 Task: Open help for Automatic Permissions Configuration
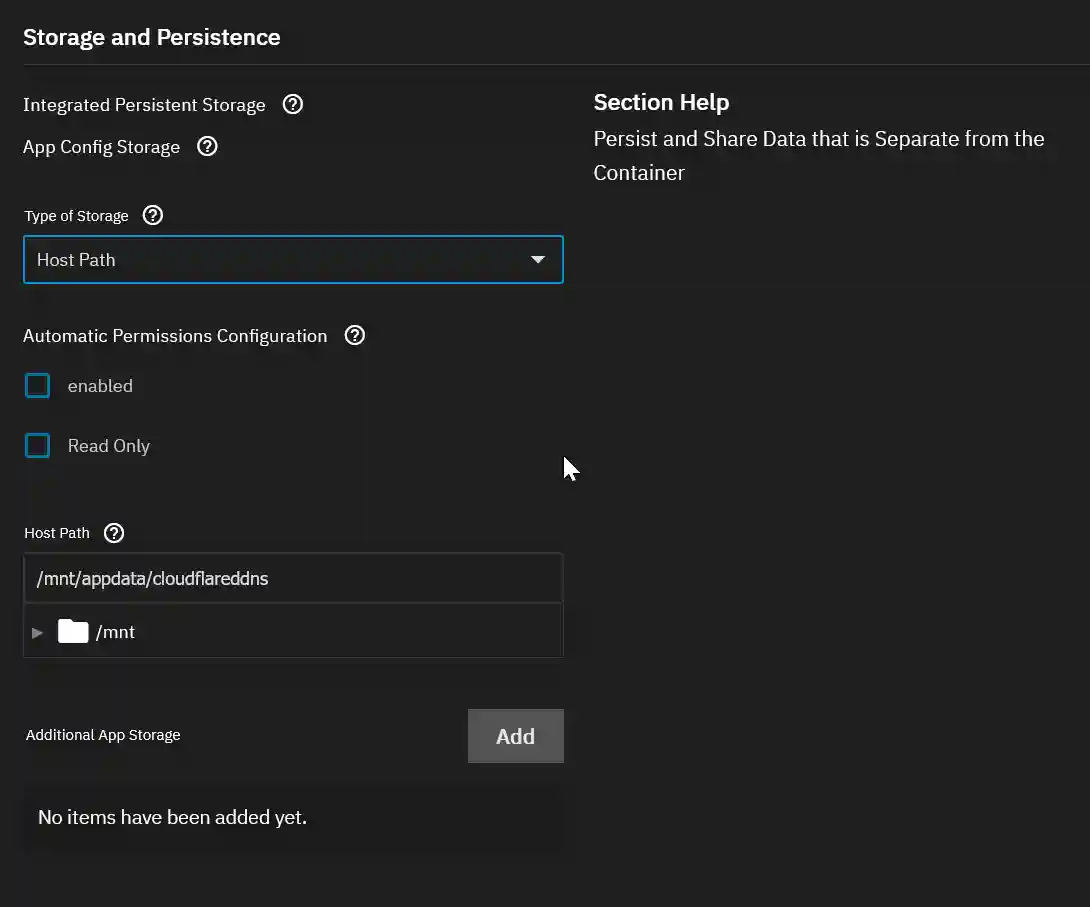(354, 335)
